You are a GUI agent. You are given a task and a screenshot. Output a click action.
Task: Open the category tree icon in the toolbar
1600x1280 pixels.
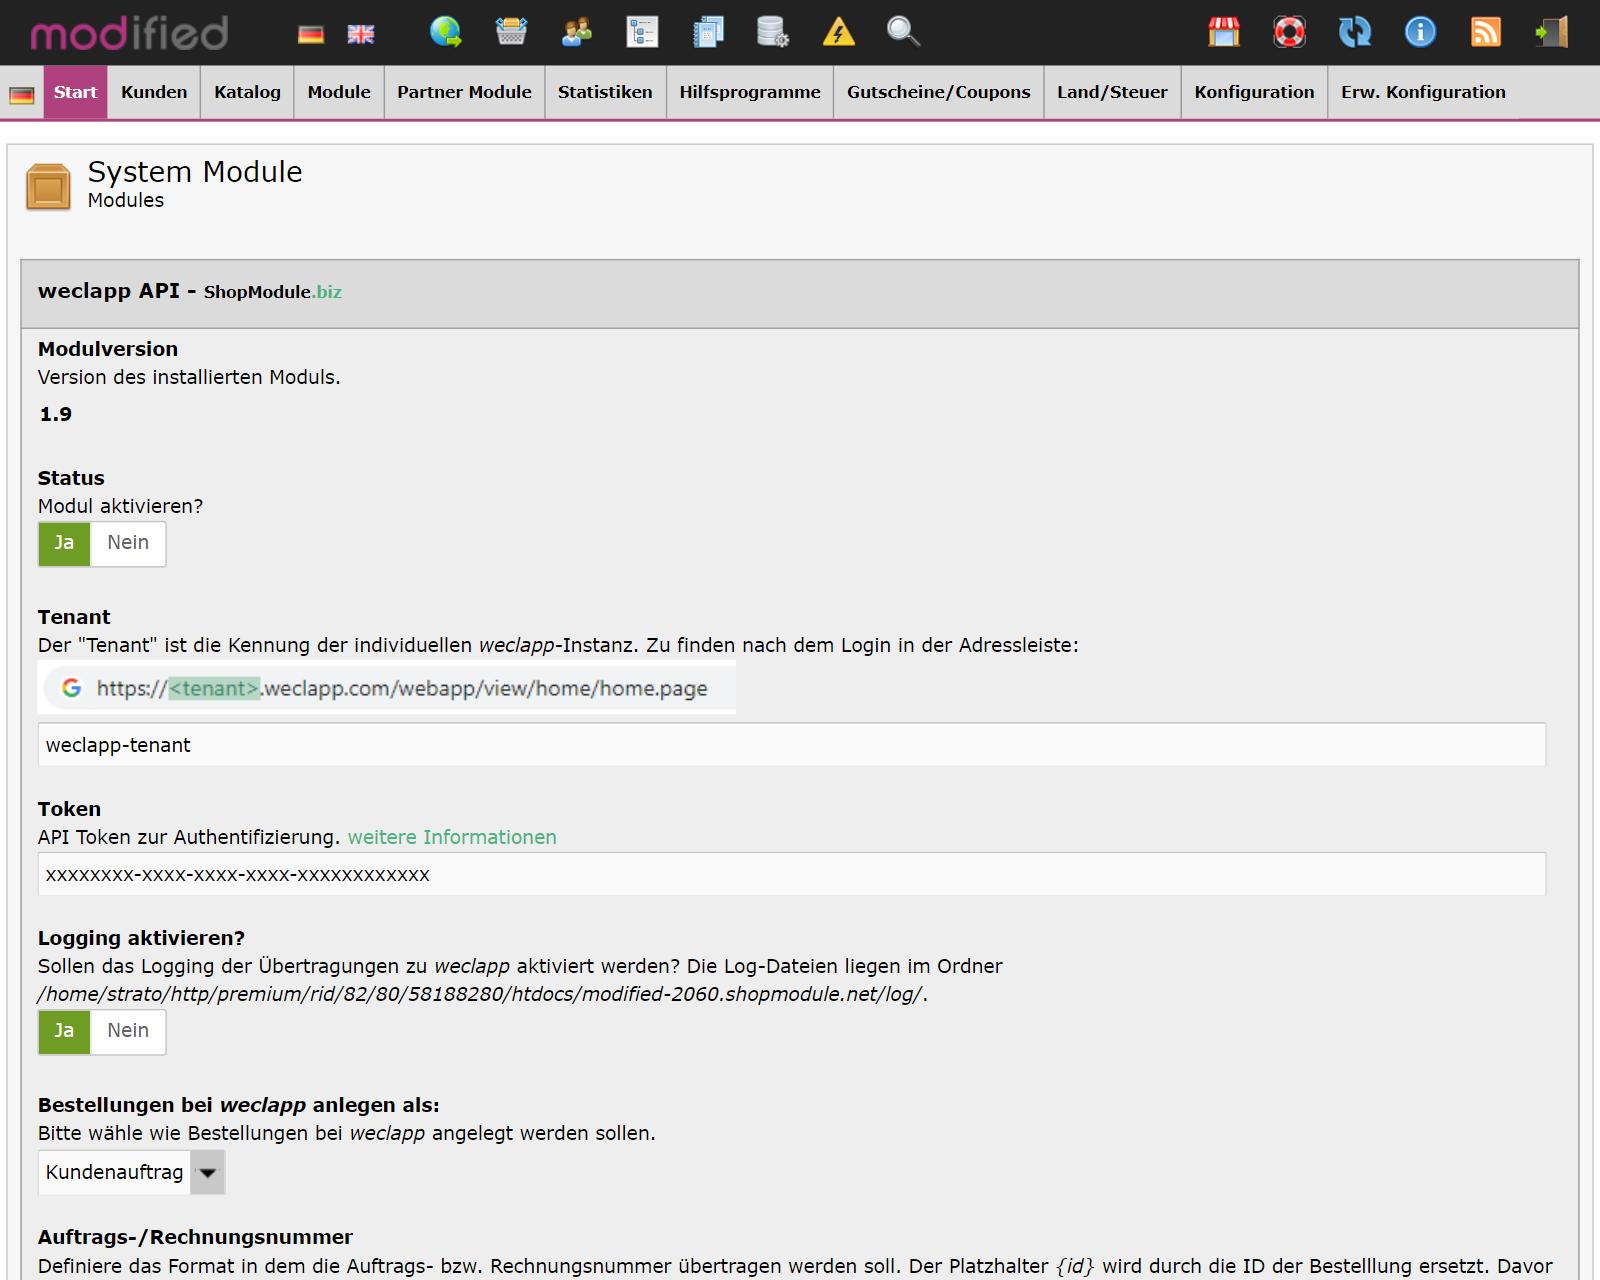pos(643,32)
